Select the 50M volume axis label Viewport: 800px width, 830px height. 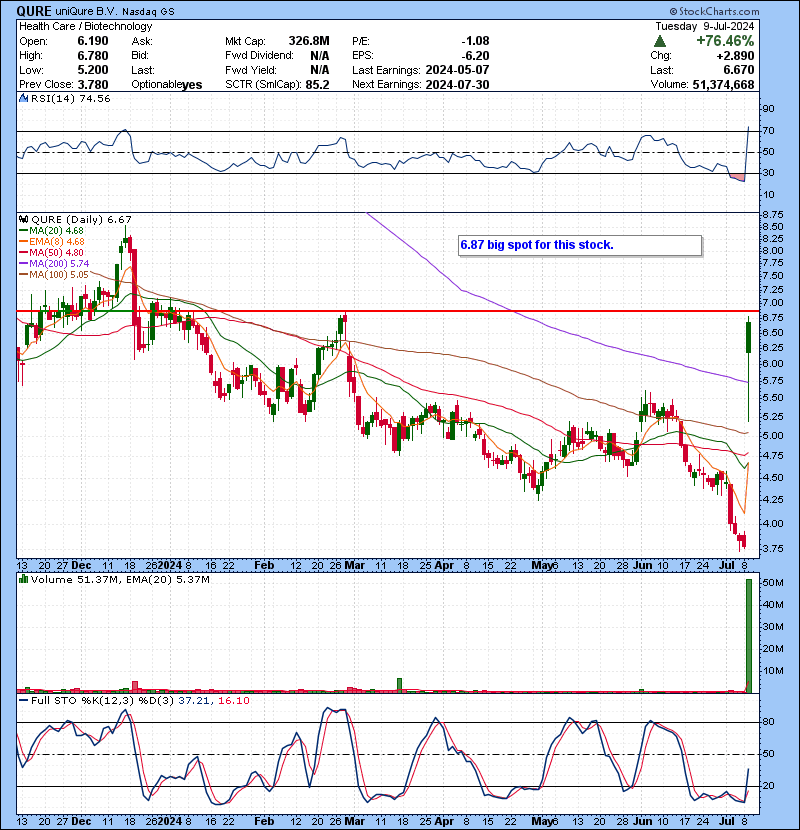[772, 583]
